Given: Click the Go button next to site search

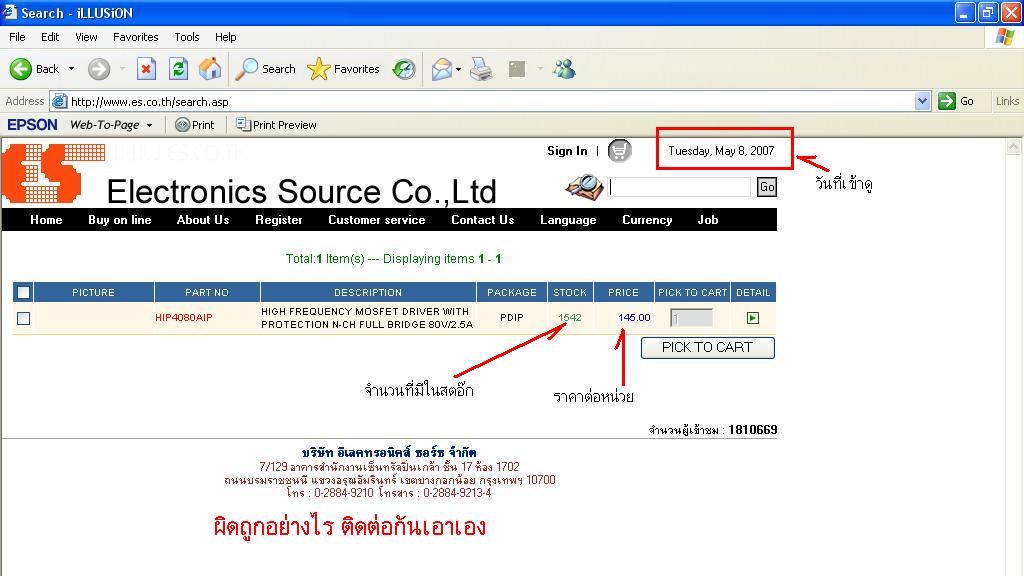Looking at the screenshot, I should point(767,187).
